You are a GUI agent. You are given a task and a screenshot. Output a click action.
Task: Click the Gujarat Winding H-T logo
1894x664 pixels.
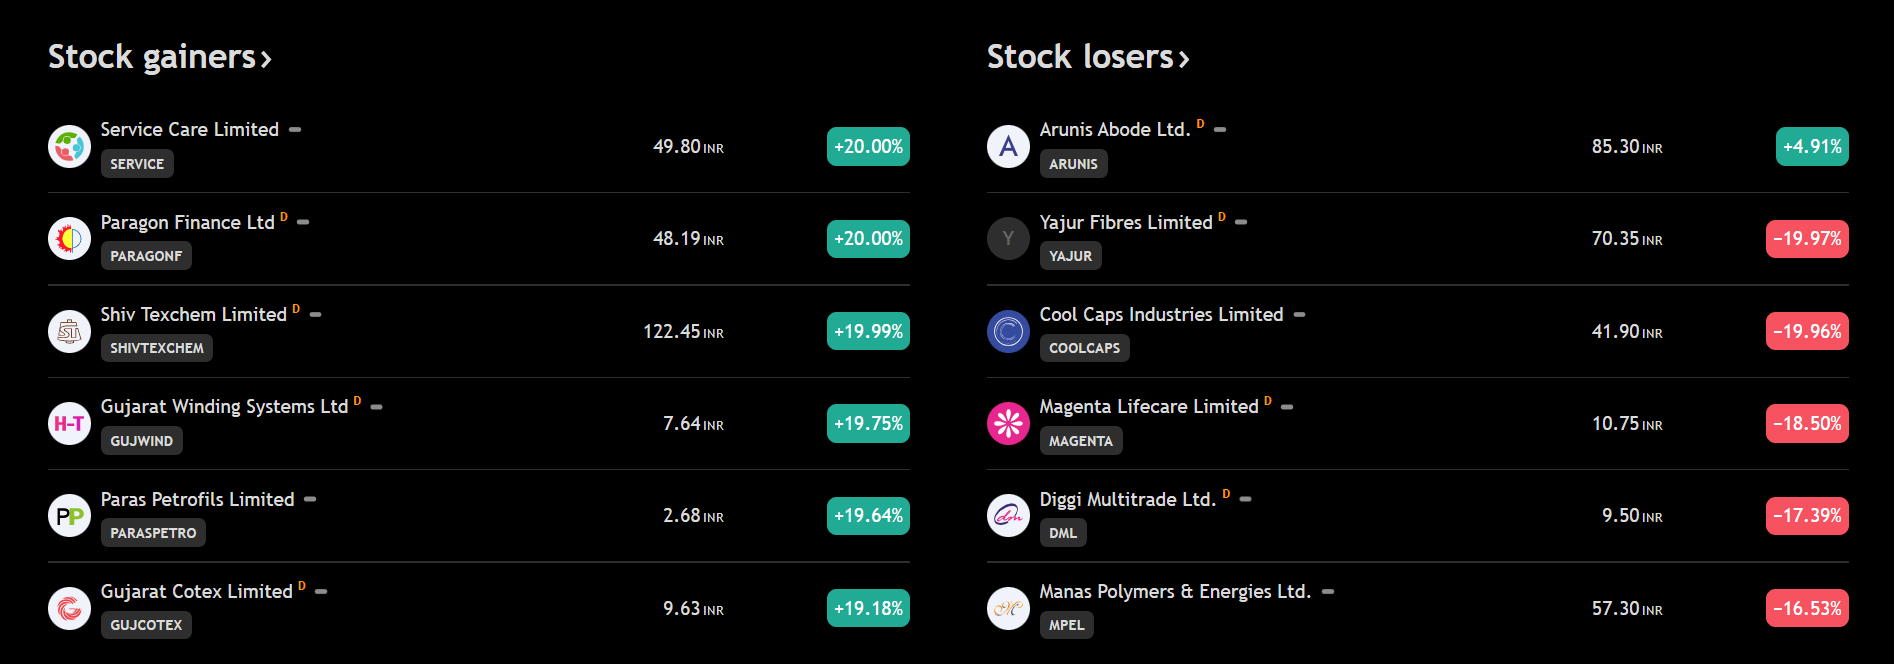click(x=69, y=424)
